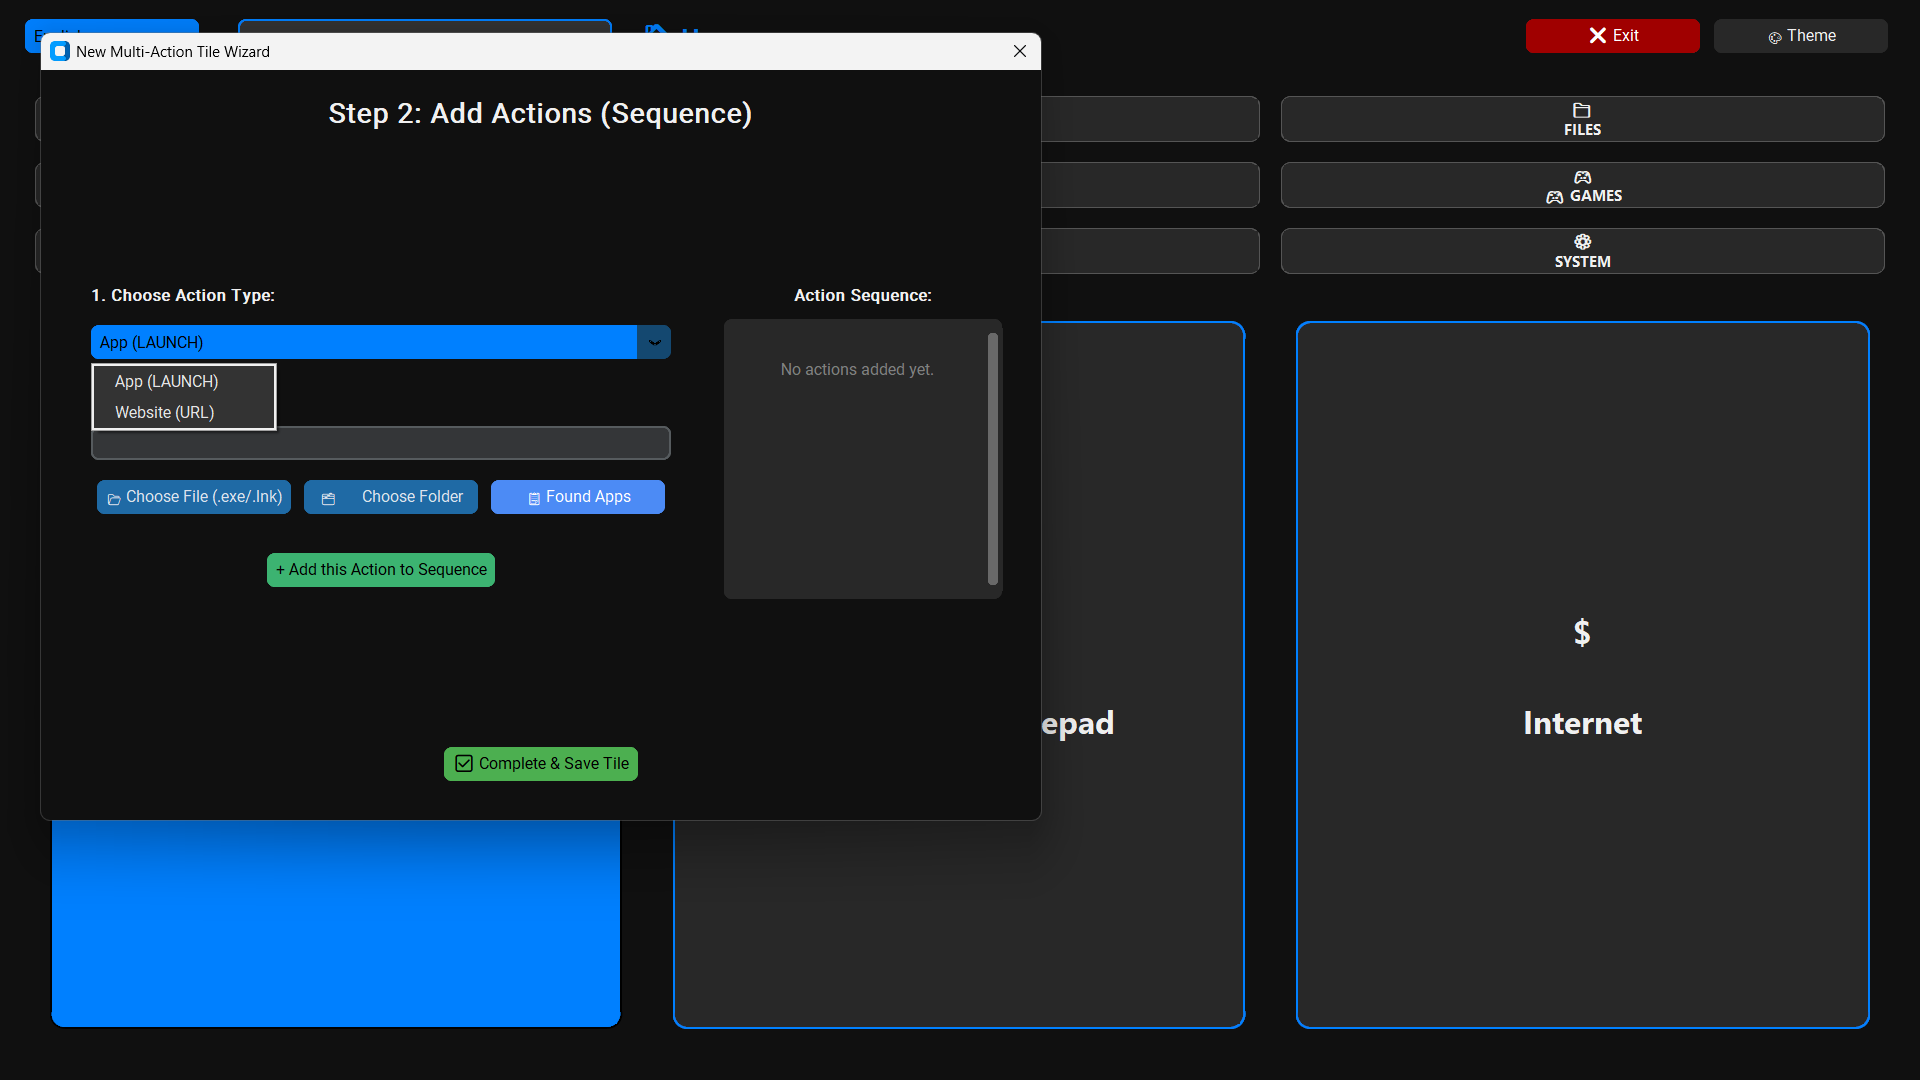Expand the action type dropdown arrow
The width and height of the screenshot is (1920, 1080).
tap(654, 342)
